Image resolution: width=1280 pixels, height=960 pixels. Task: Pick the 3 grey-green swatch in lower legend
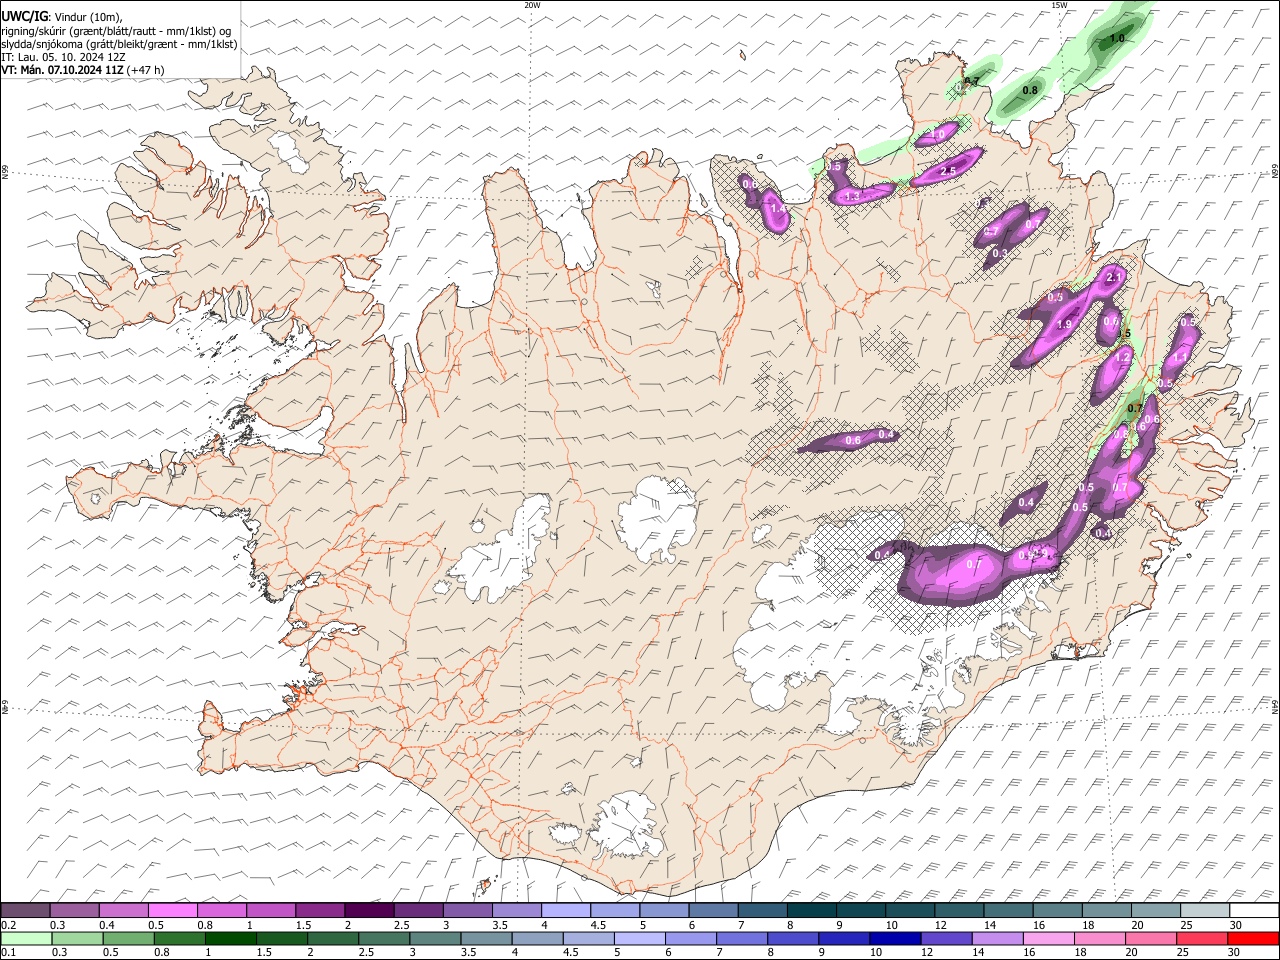pyautogui.click(x=435, y=938)
